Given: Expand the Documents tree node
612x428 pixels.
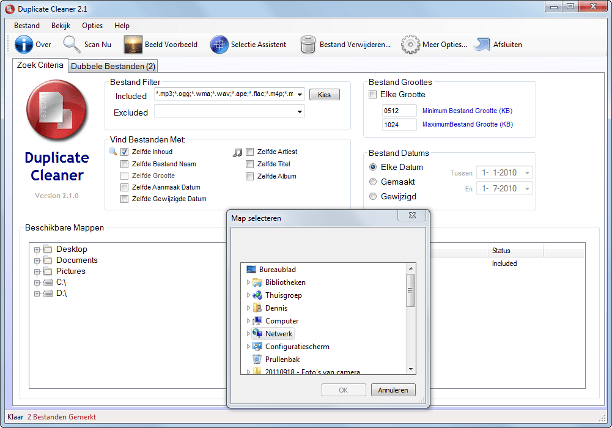Looking at the screenshot, I should pyautogui.click(x=37, y=261).
